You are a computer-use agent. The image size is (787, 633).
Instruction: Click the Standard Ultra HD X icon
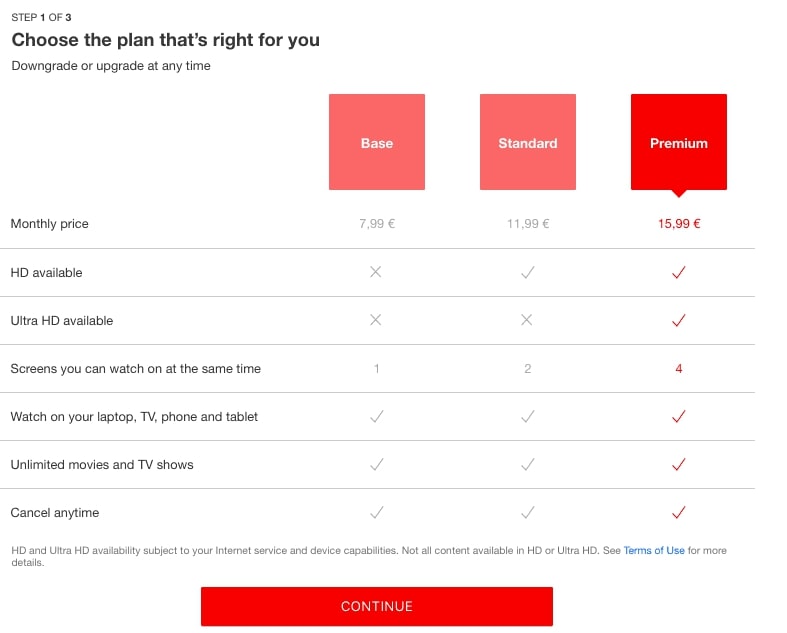527,321
